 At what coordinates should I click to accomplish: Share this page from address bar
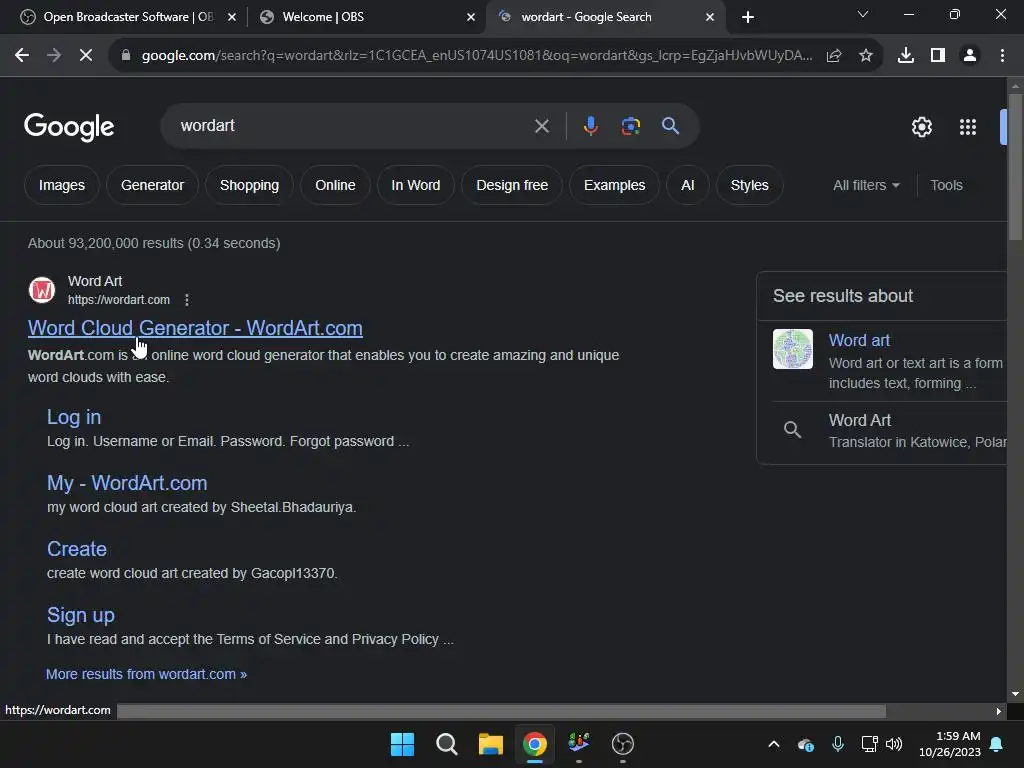coord(834,56)
